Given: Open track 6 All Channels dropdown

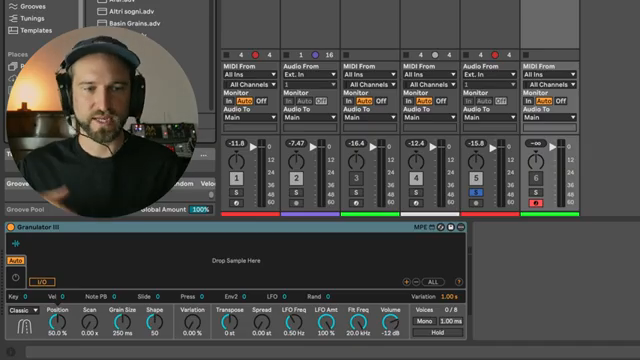Looking at the screenshot, I should [549, 84].
